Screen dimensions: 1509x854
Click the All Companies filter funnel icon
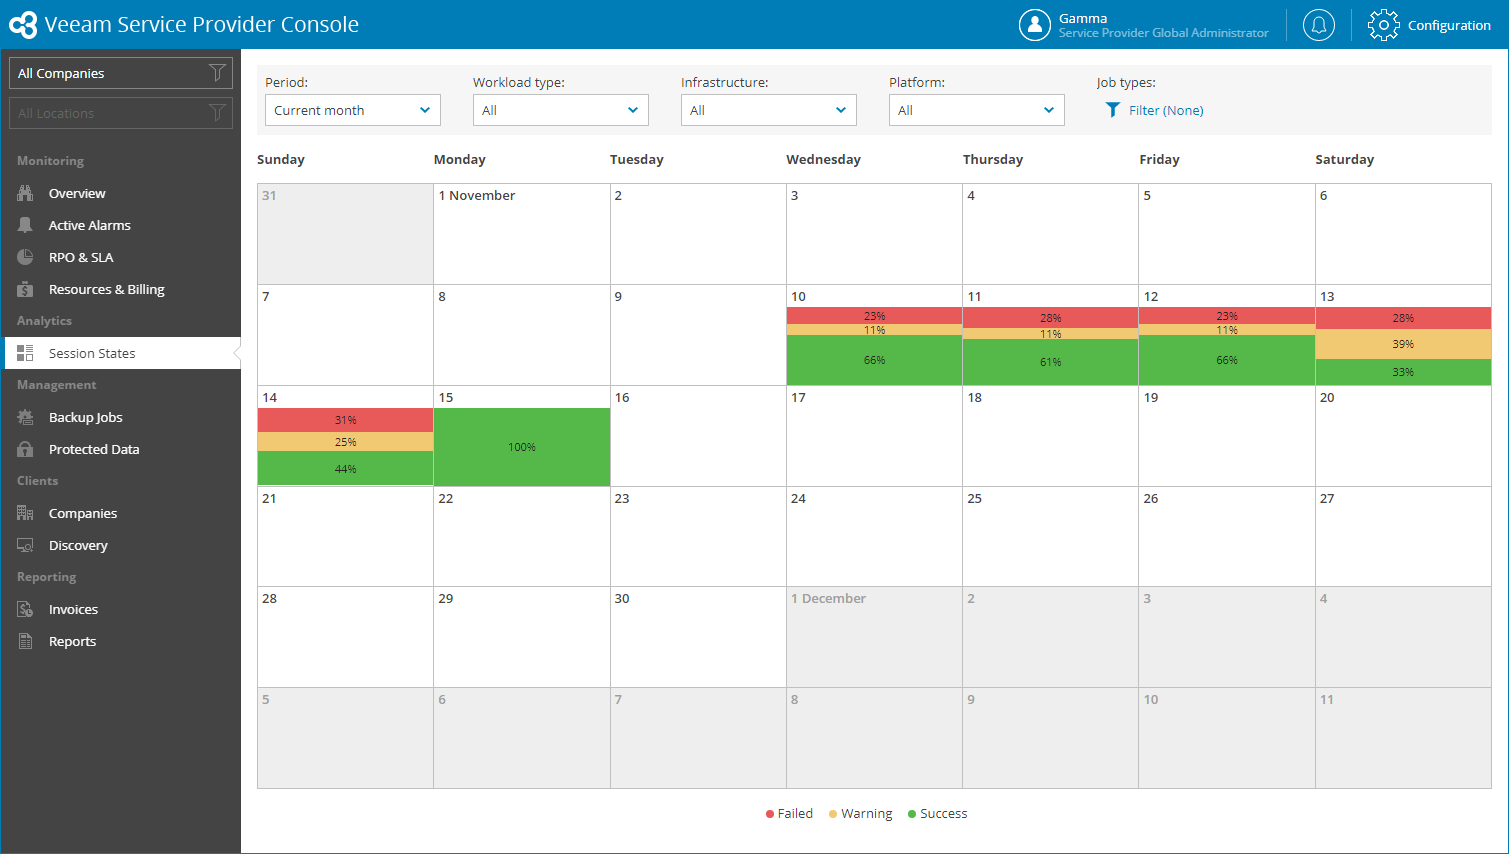tap(217, 73)
